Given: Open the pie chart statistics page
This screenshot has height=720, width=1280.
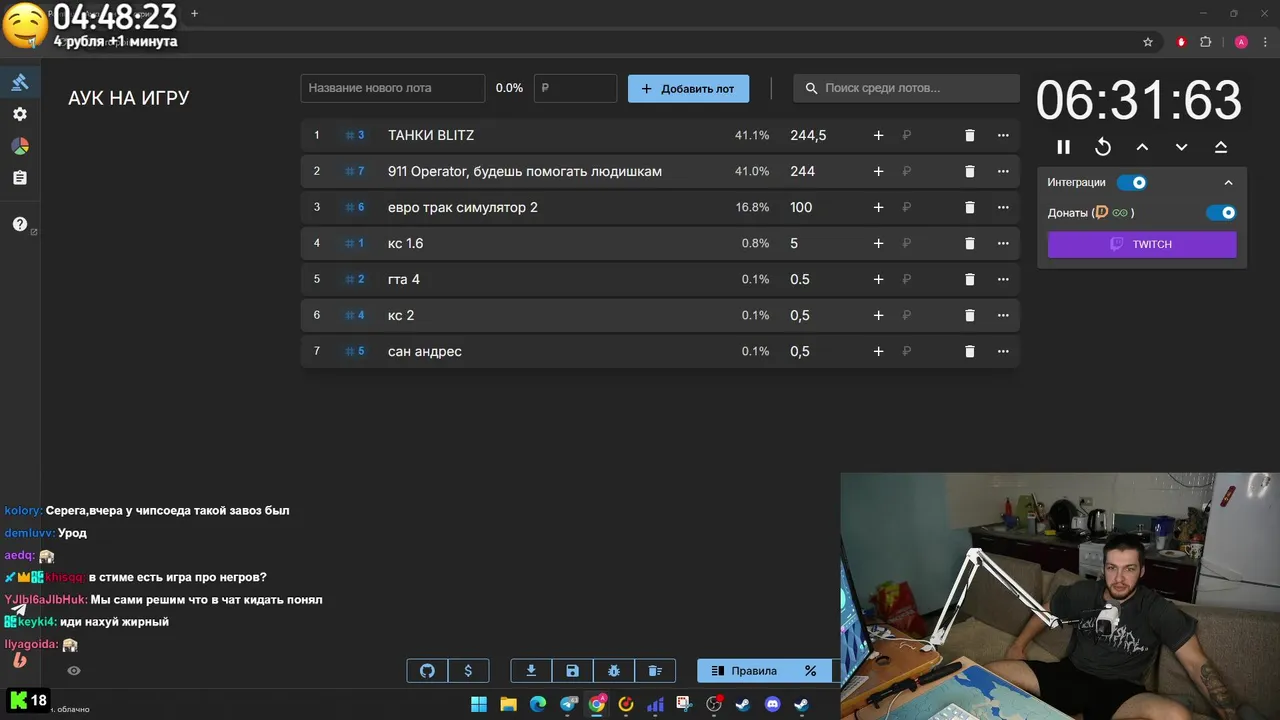Looking at the screenshot, I should 19,146.
